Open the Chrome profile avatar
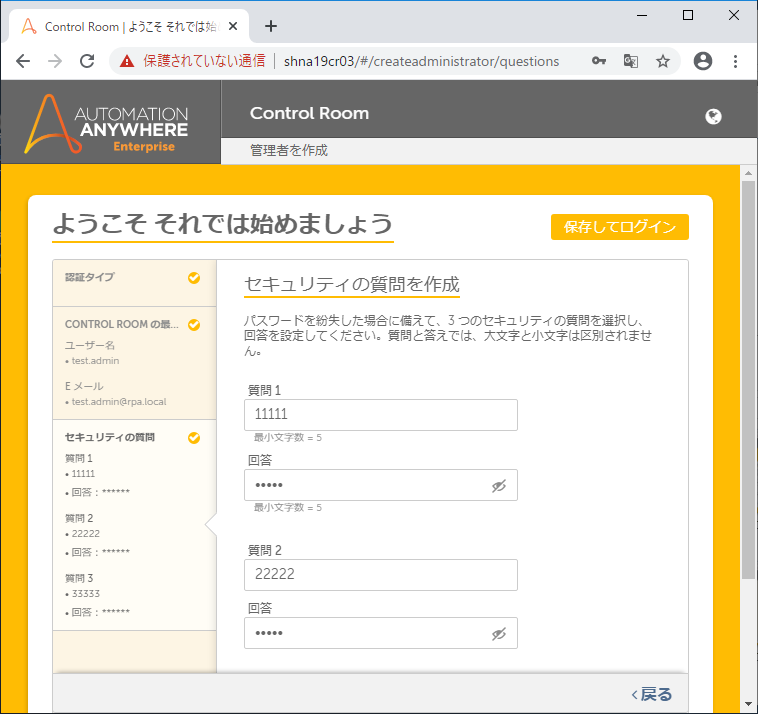The height and width of the screenshot is (714, 758). coord(703,61)
